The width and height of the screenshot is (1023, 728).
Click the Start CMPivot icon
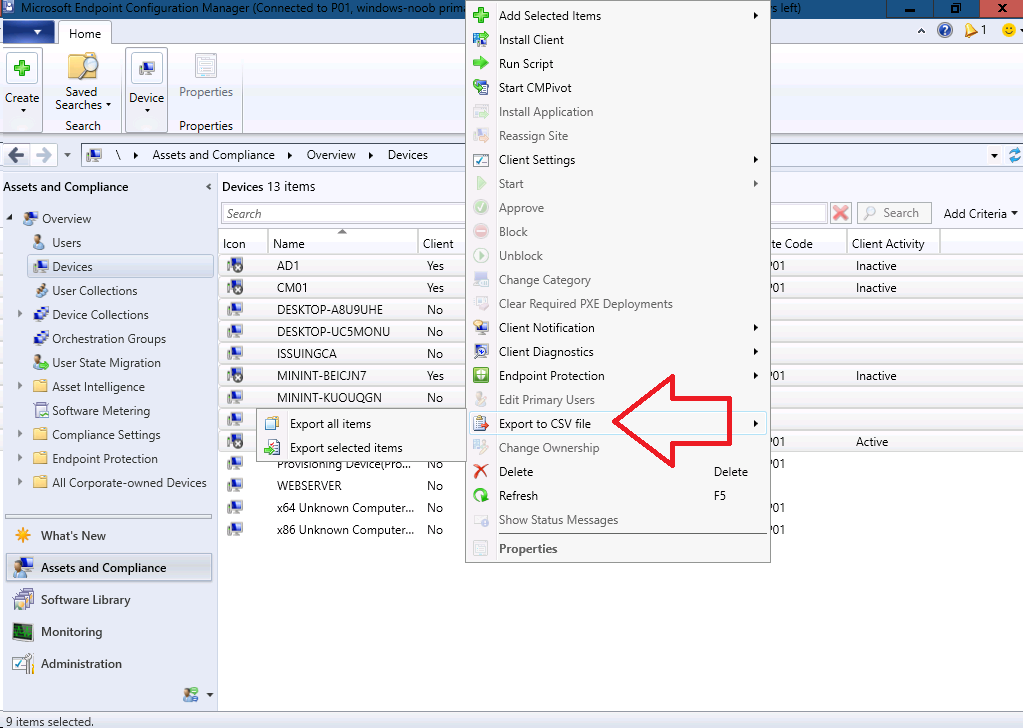pyautogui.click(x=481, y=87)
